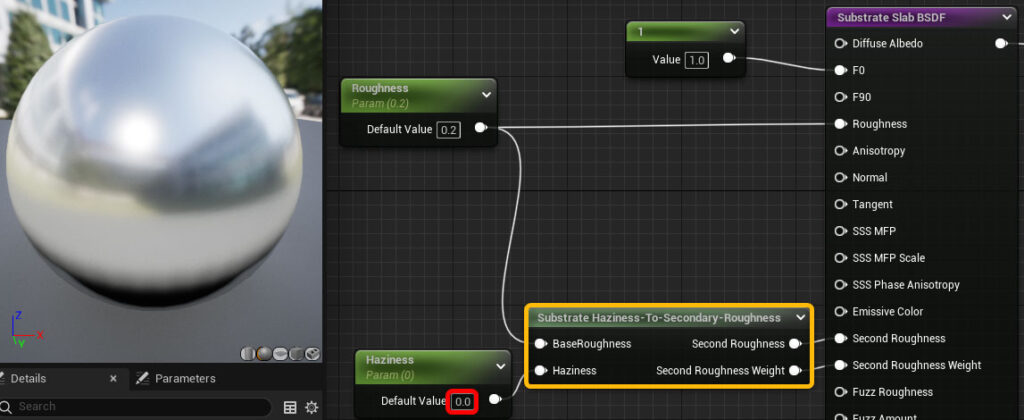Set preview mesh to sphere shape

(x=264, y=354)
